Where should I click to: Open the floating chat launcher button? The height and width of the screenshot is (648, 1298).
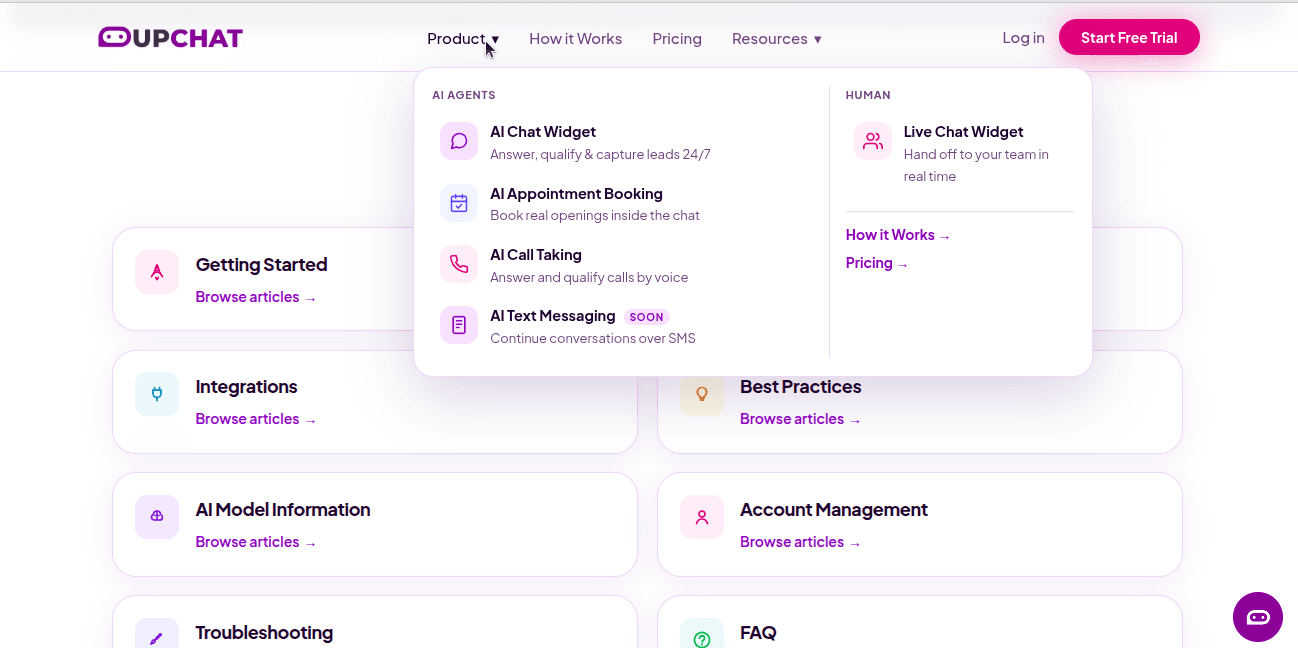tap(1258, 617)
